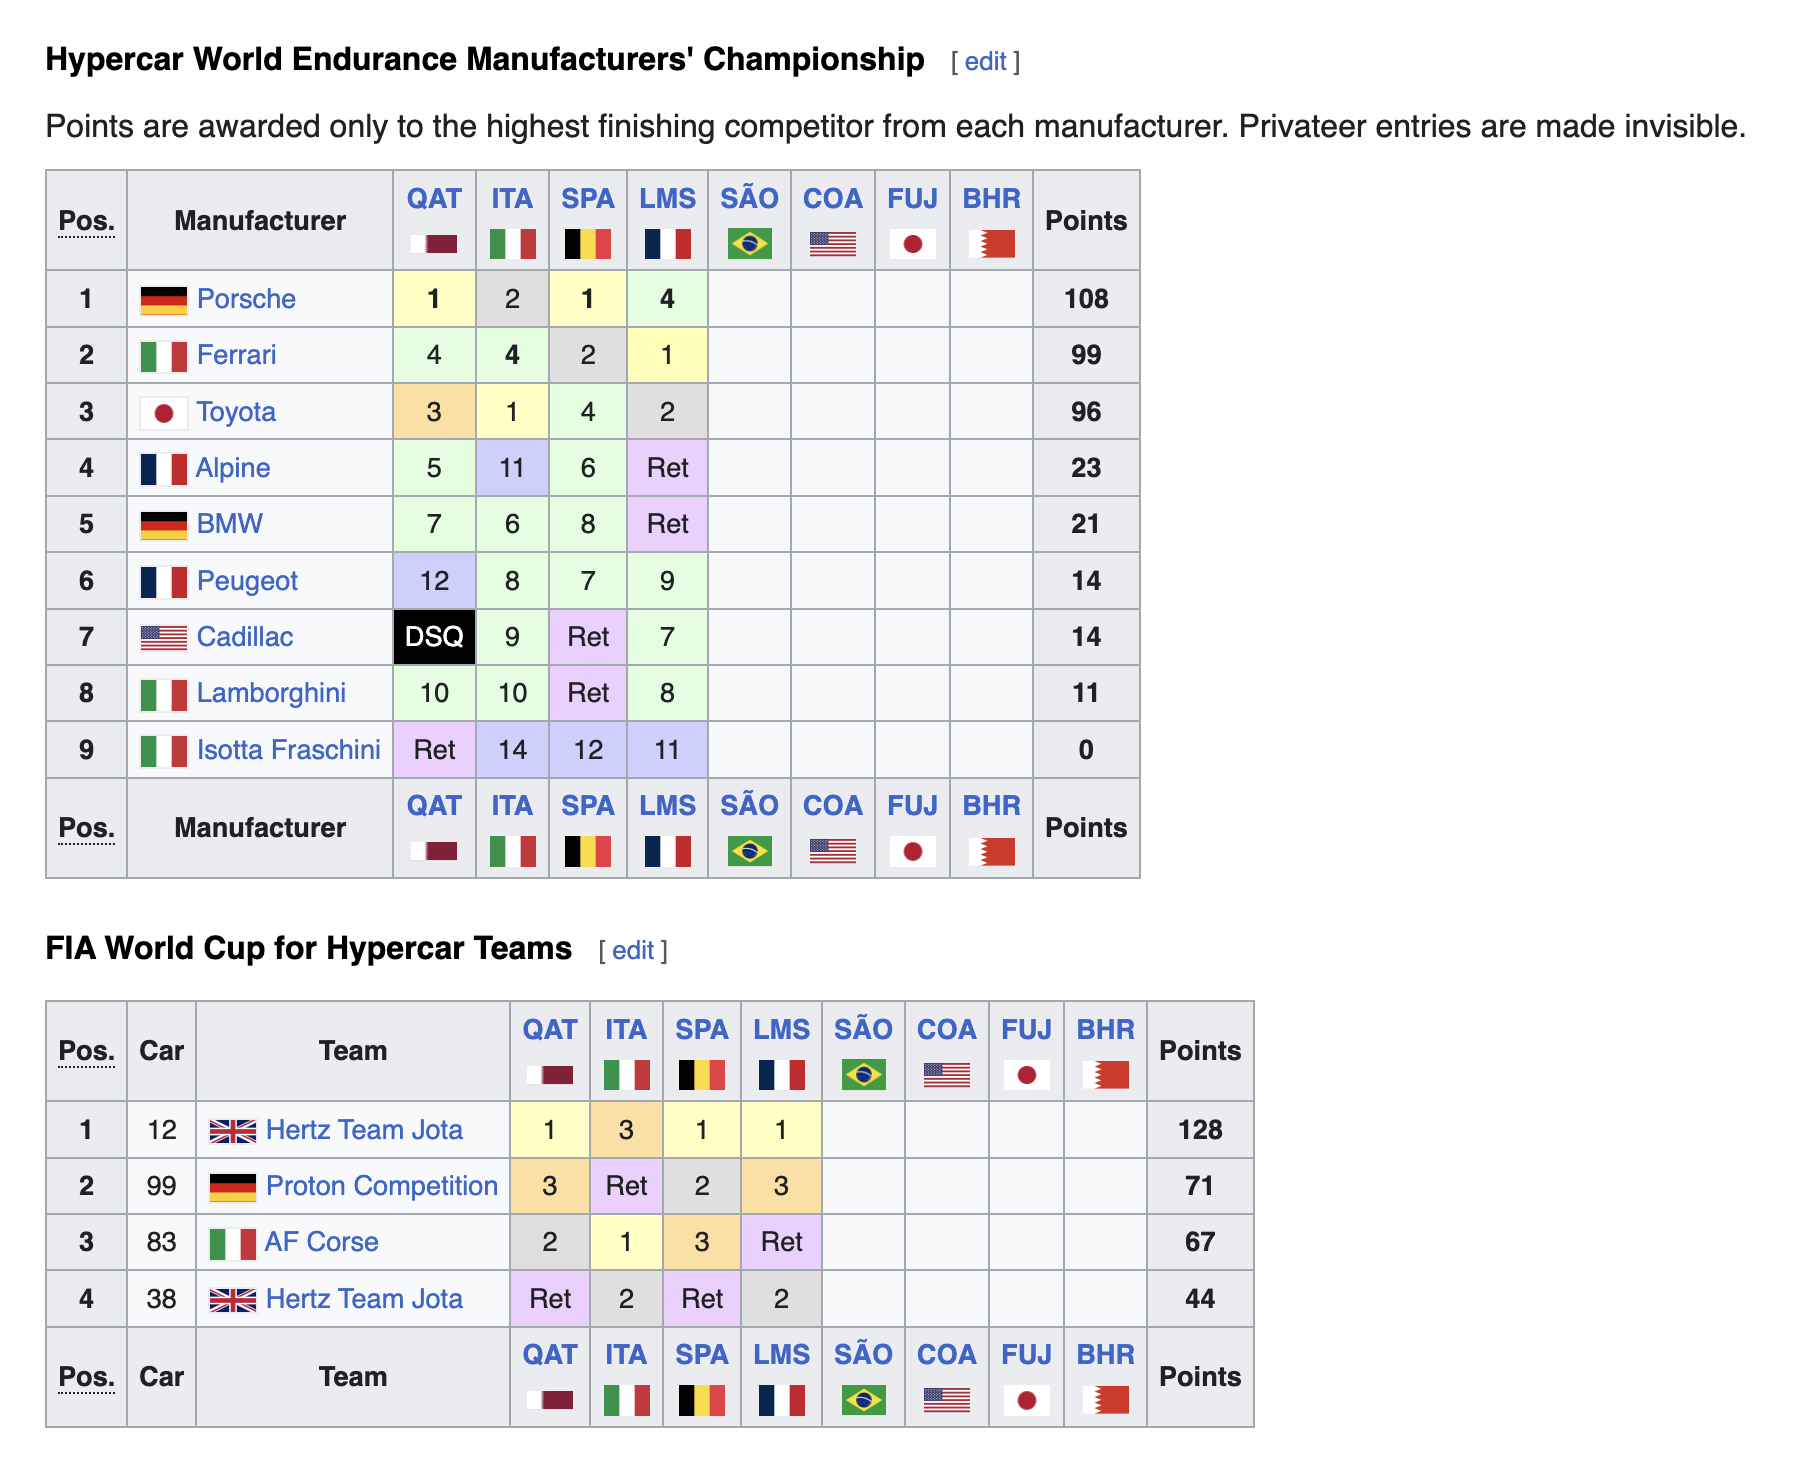Click AF Corse's Ret result cell
1798x1464 pixels.
pos(781,1242)
